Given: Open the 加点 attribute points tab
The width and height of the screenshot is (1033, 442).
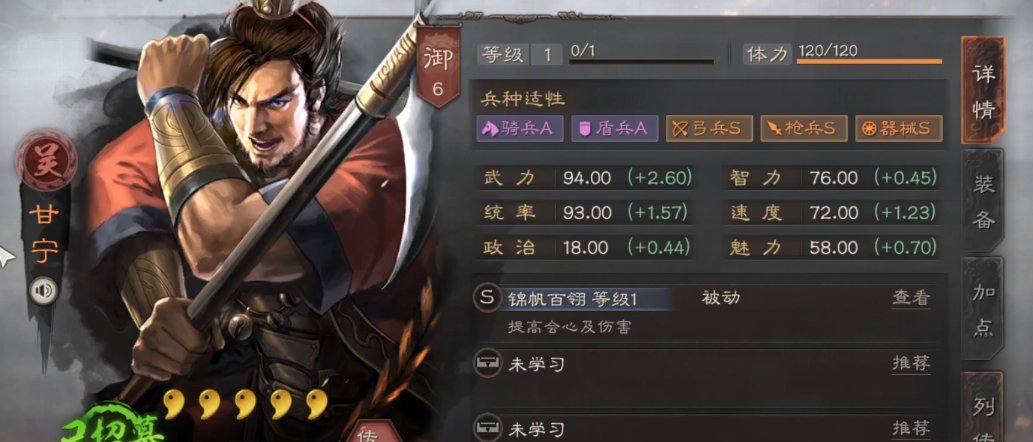Looking at the screenshot, I should coord(983,308).
